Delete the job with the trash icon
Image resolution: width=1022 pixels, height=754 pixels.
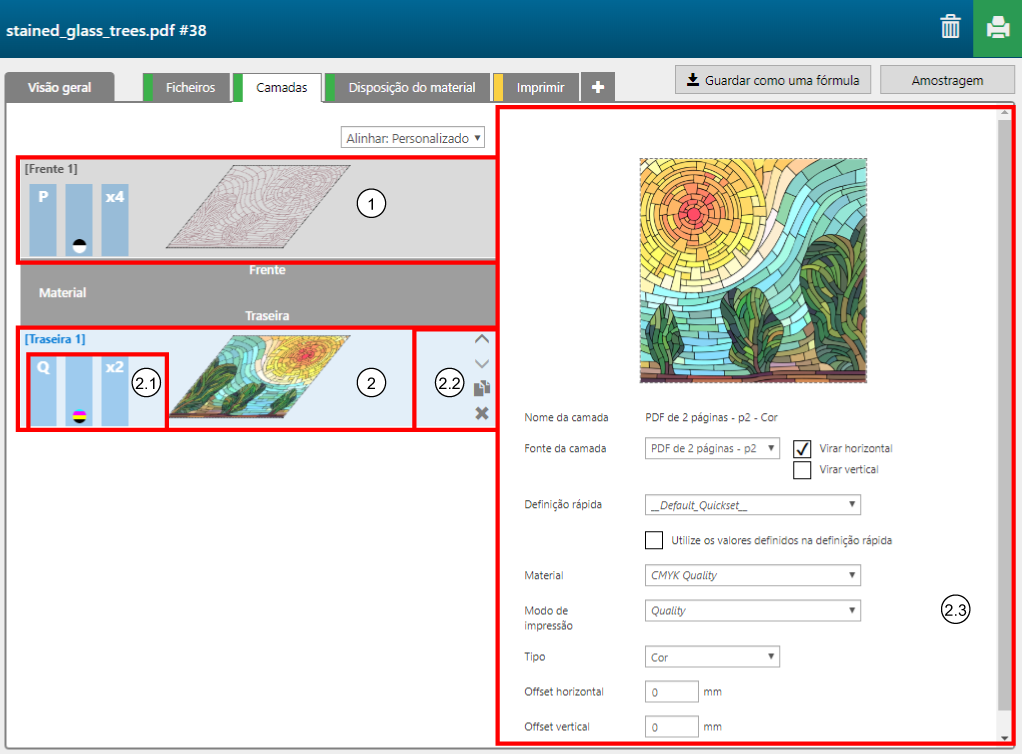pyautogui.click(x=950, y=27)
